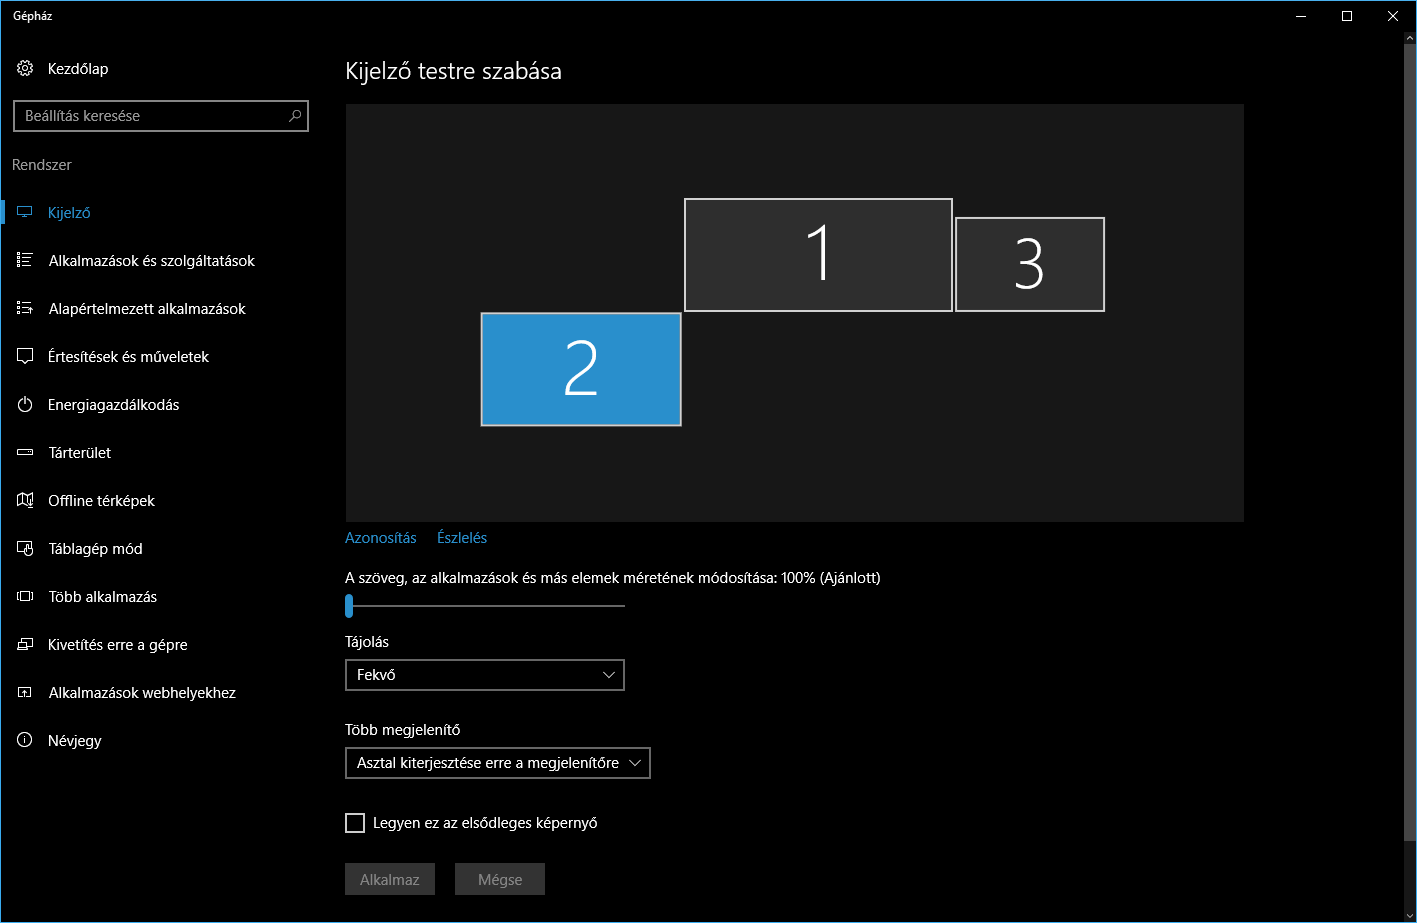This screenshot has height=923, width=1417.
Task: Click the Energiagazdálkodás power icon
Action: (25, 405)
